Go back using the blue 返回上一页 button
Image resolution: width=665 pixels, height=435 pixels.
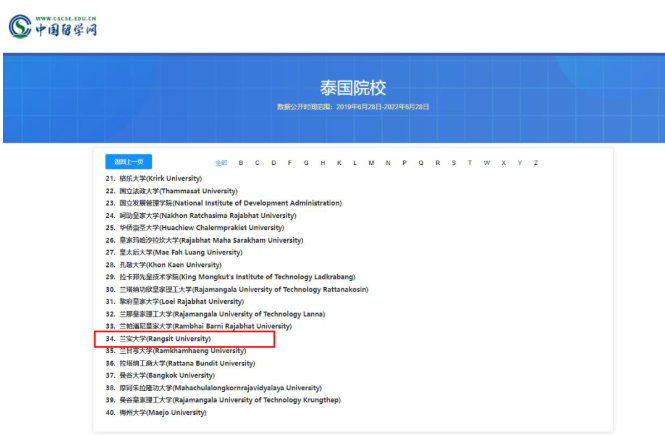129,162
